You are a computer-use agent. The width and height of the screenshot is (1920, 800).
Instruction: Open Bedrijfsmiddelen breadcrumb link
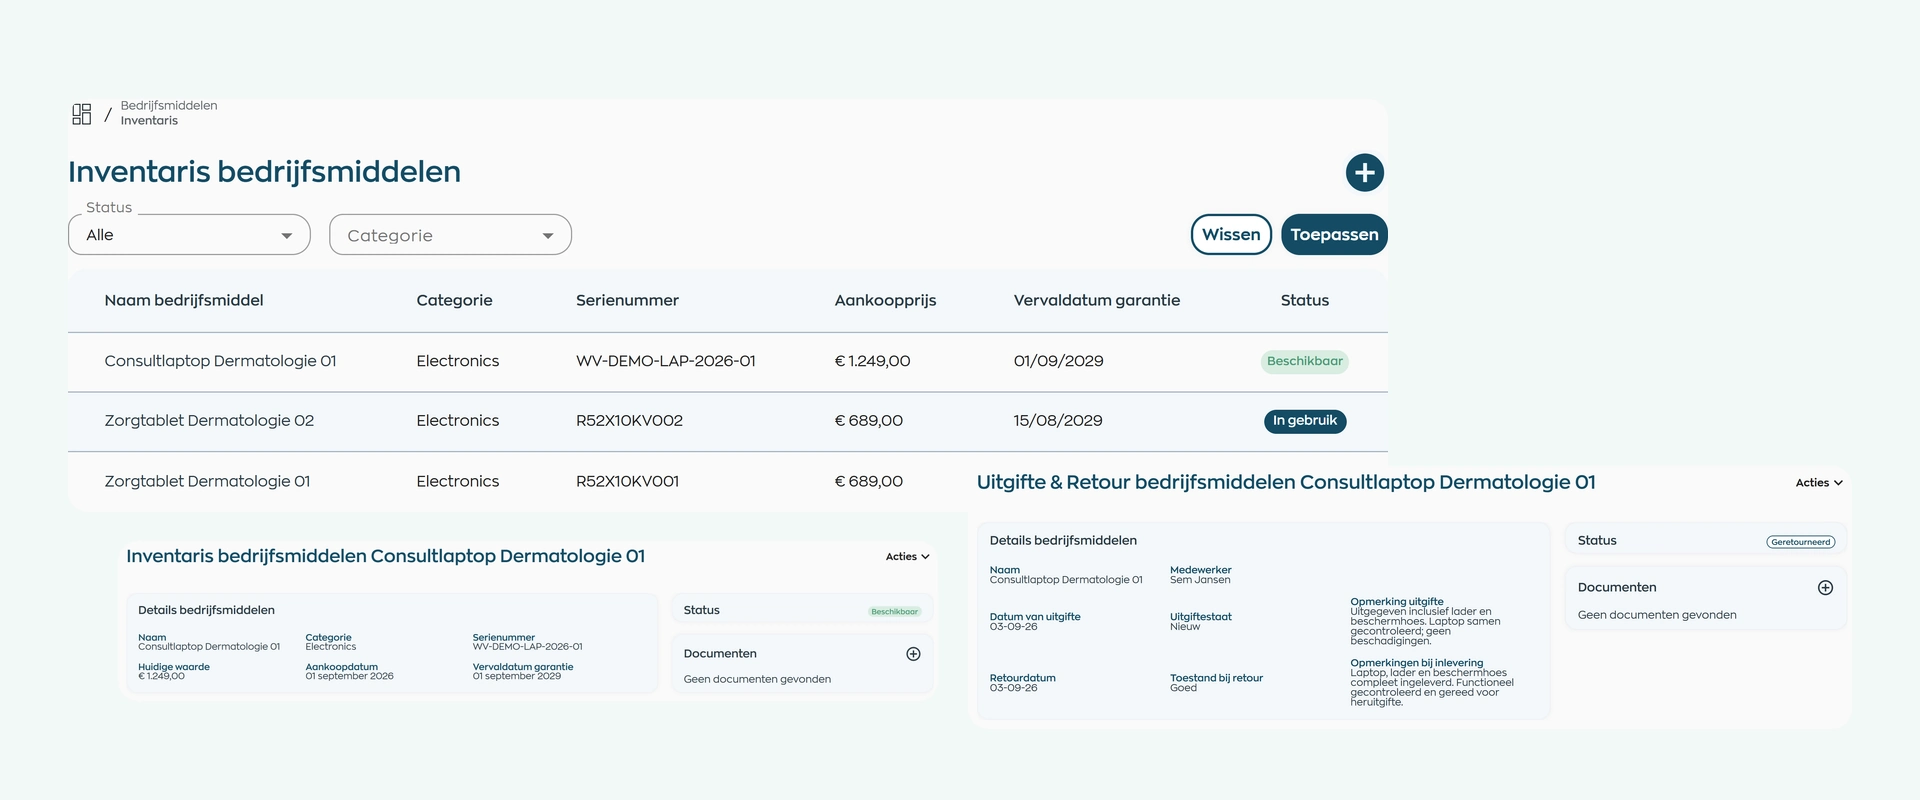pyautogui.click(x=169, y=106)
